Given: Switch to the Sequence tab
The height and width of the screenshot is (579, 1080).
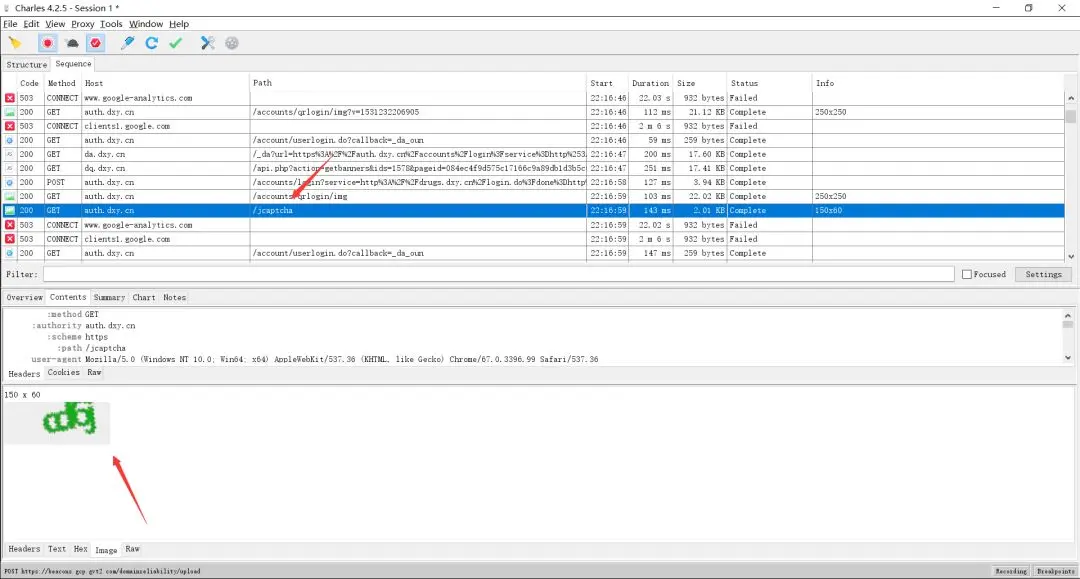Looking at the screenshot, I should (x=73, y=63).
